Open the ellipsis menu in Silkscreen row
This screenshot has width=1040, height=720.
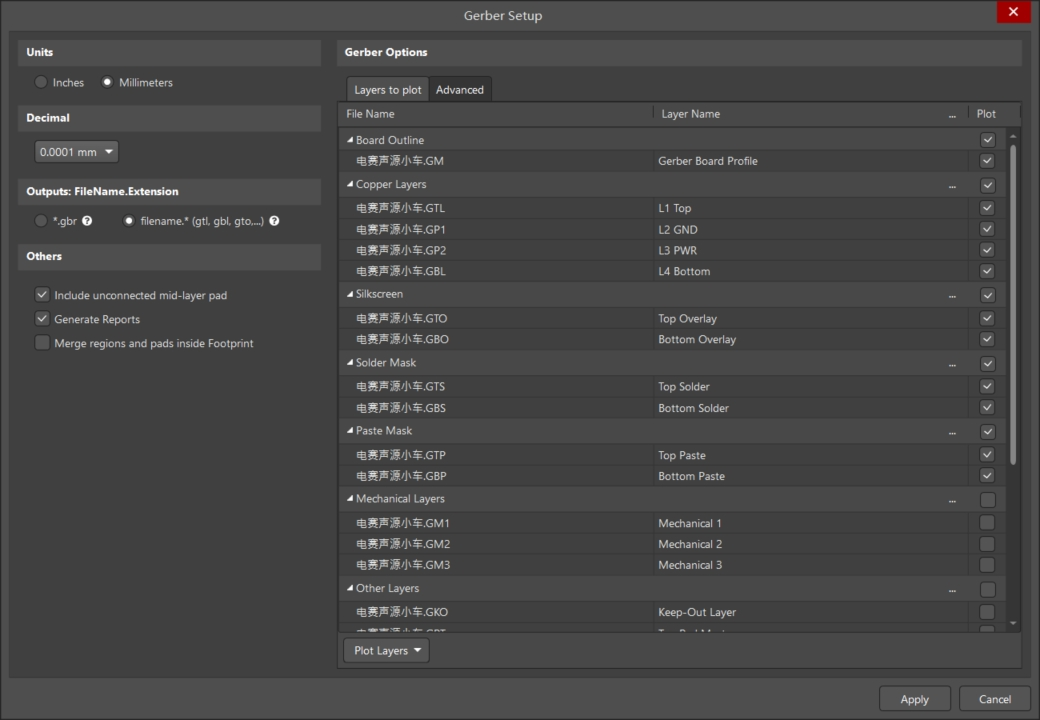coord(952,296)
